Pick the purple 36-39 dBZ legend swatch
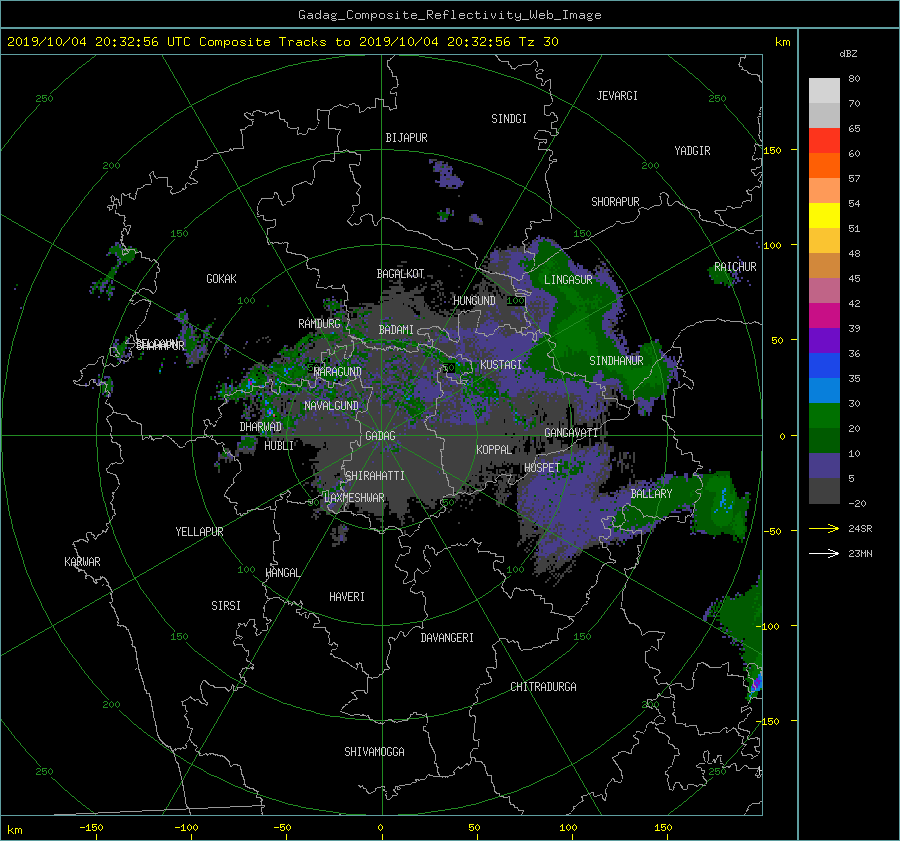Viewport: 900px width, 841px height. [x=824, y=340]
